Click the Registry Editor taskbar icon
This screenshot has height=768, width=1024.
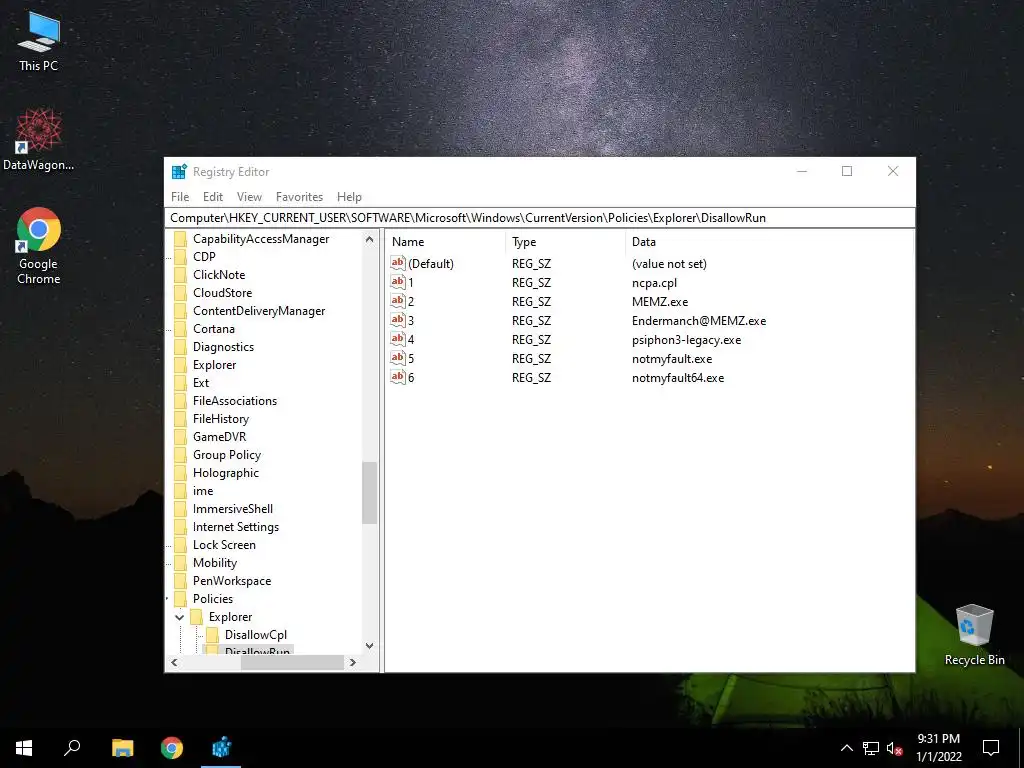[x=221, y=748]
